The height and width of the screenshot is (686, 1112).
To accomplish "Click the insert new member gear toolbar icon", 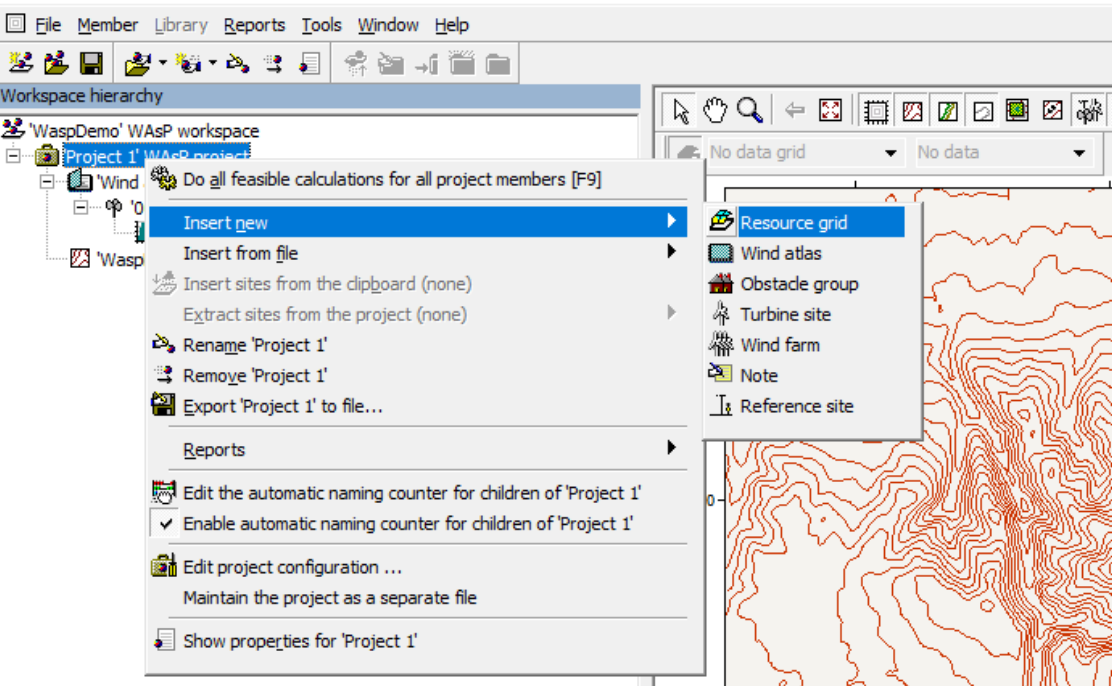I will [189, 63].
